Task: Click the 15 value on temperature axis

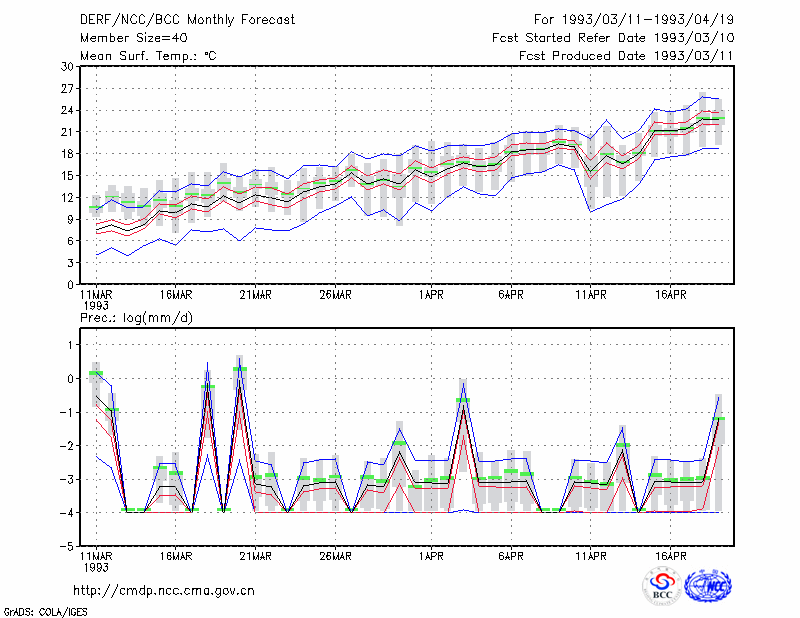Action: [67, 176]
